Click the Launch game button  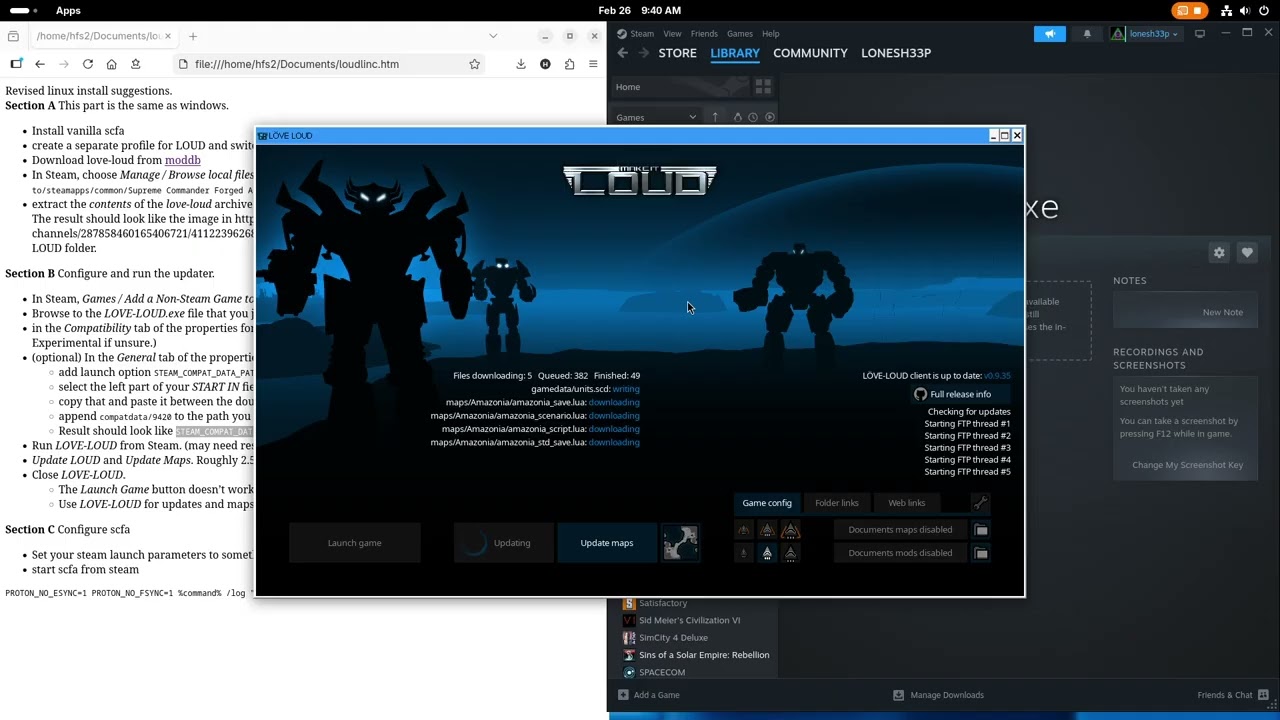[355, 543]
